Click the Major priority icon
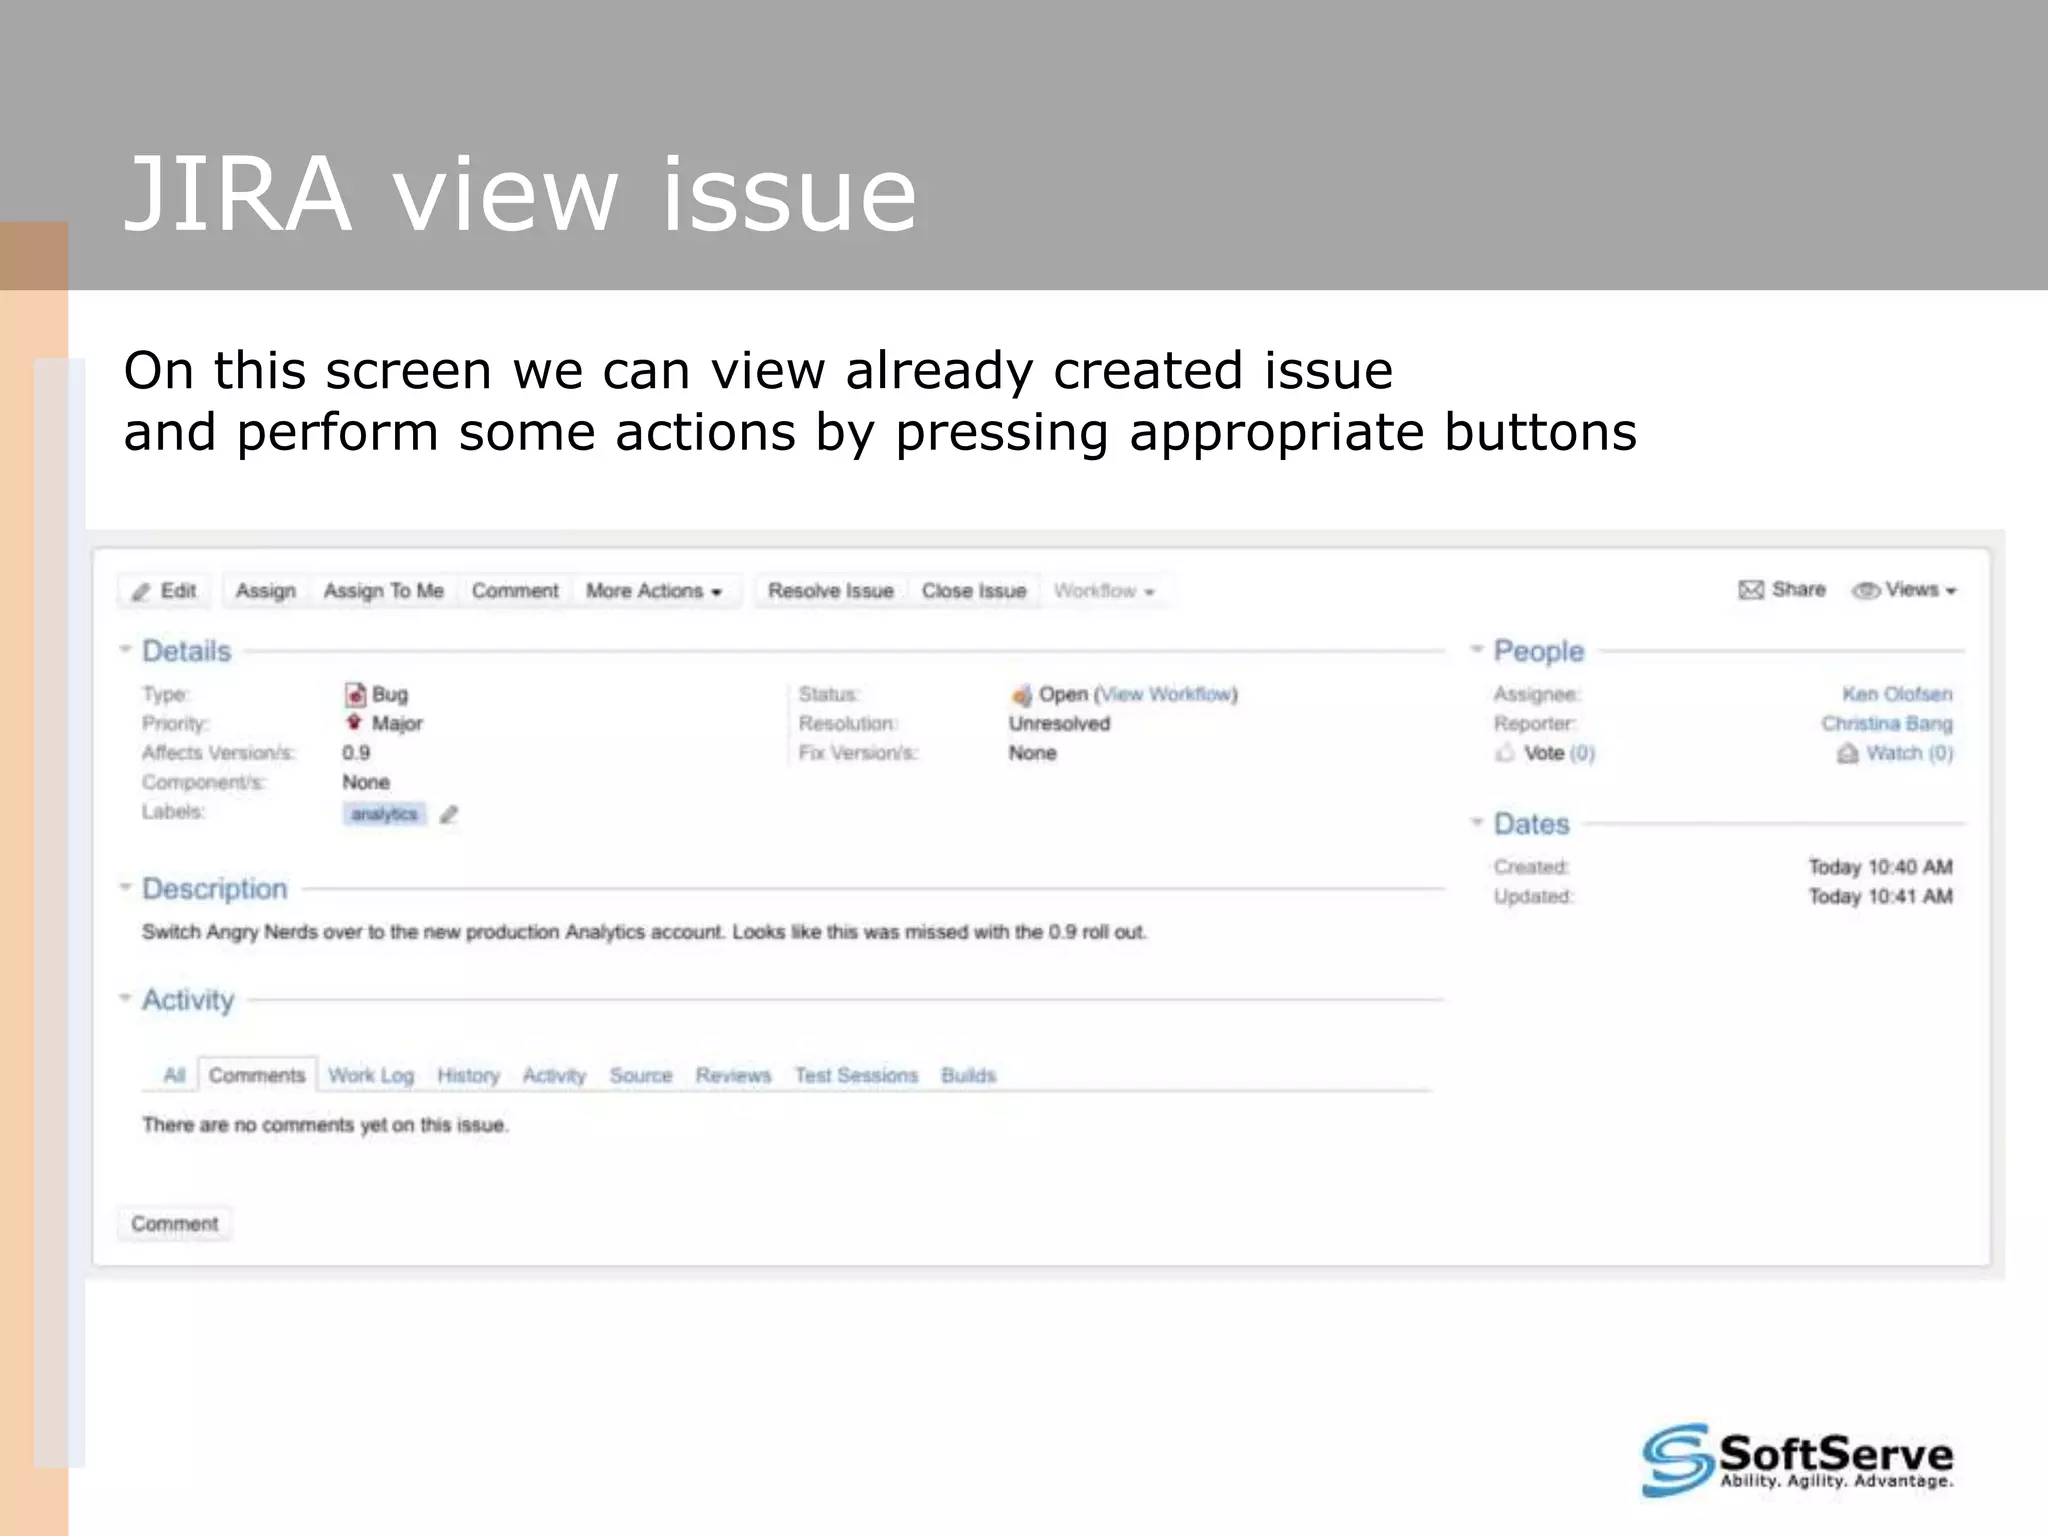 coord(354,722)
